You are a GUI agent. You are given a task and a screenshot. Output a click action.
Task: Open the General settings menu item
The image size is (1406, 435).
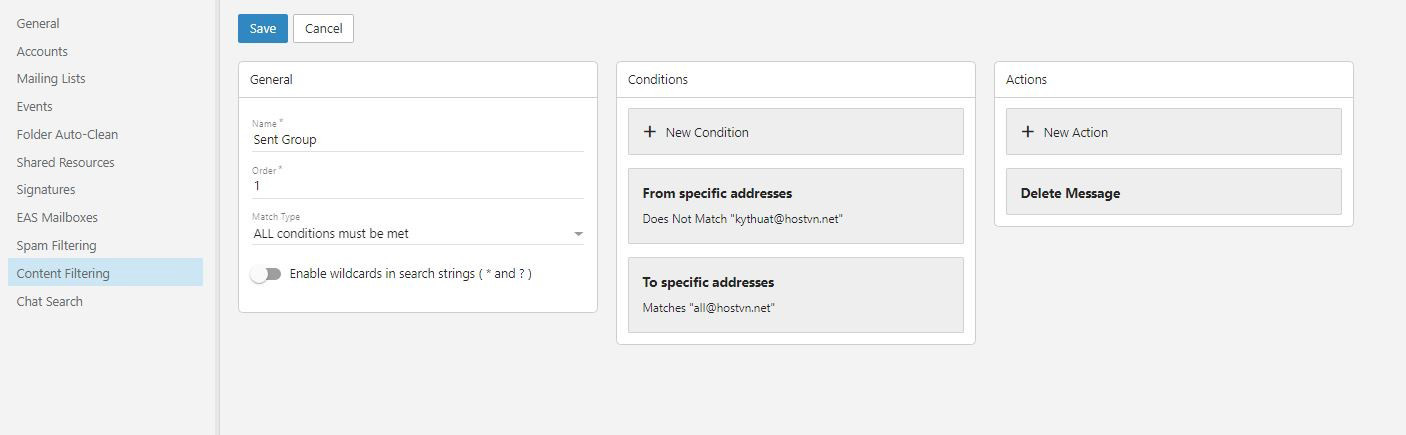pos(38,23)
